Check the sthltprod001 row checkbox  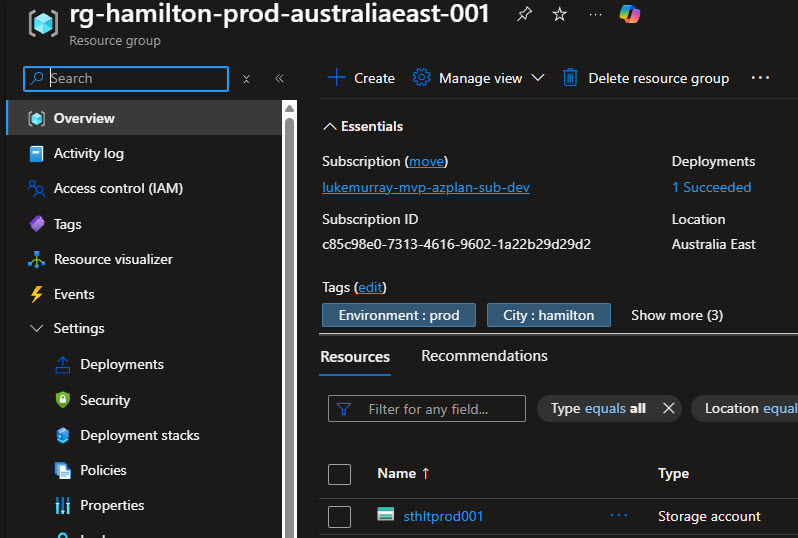(340, 516)
